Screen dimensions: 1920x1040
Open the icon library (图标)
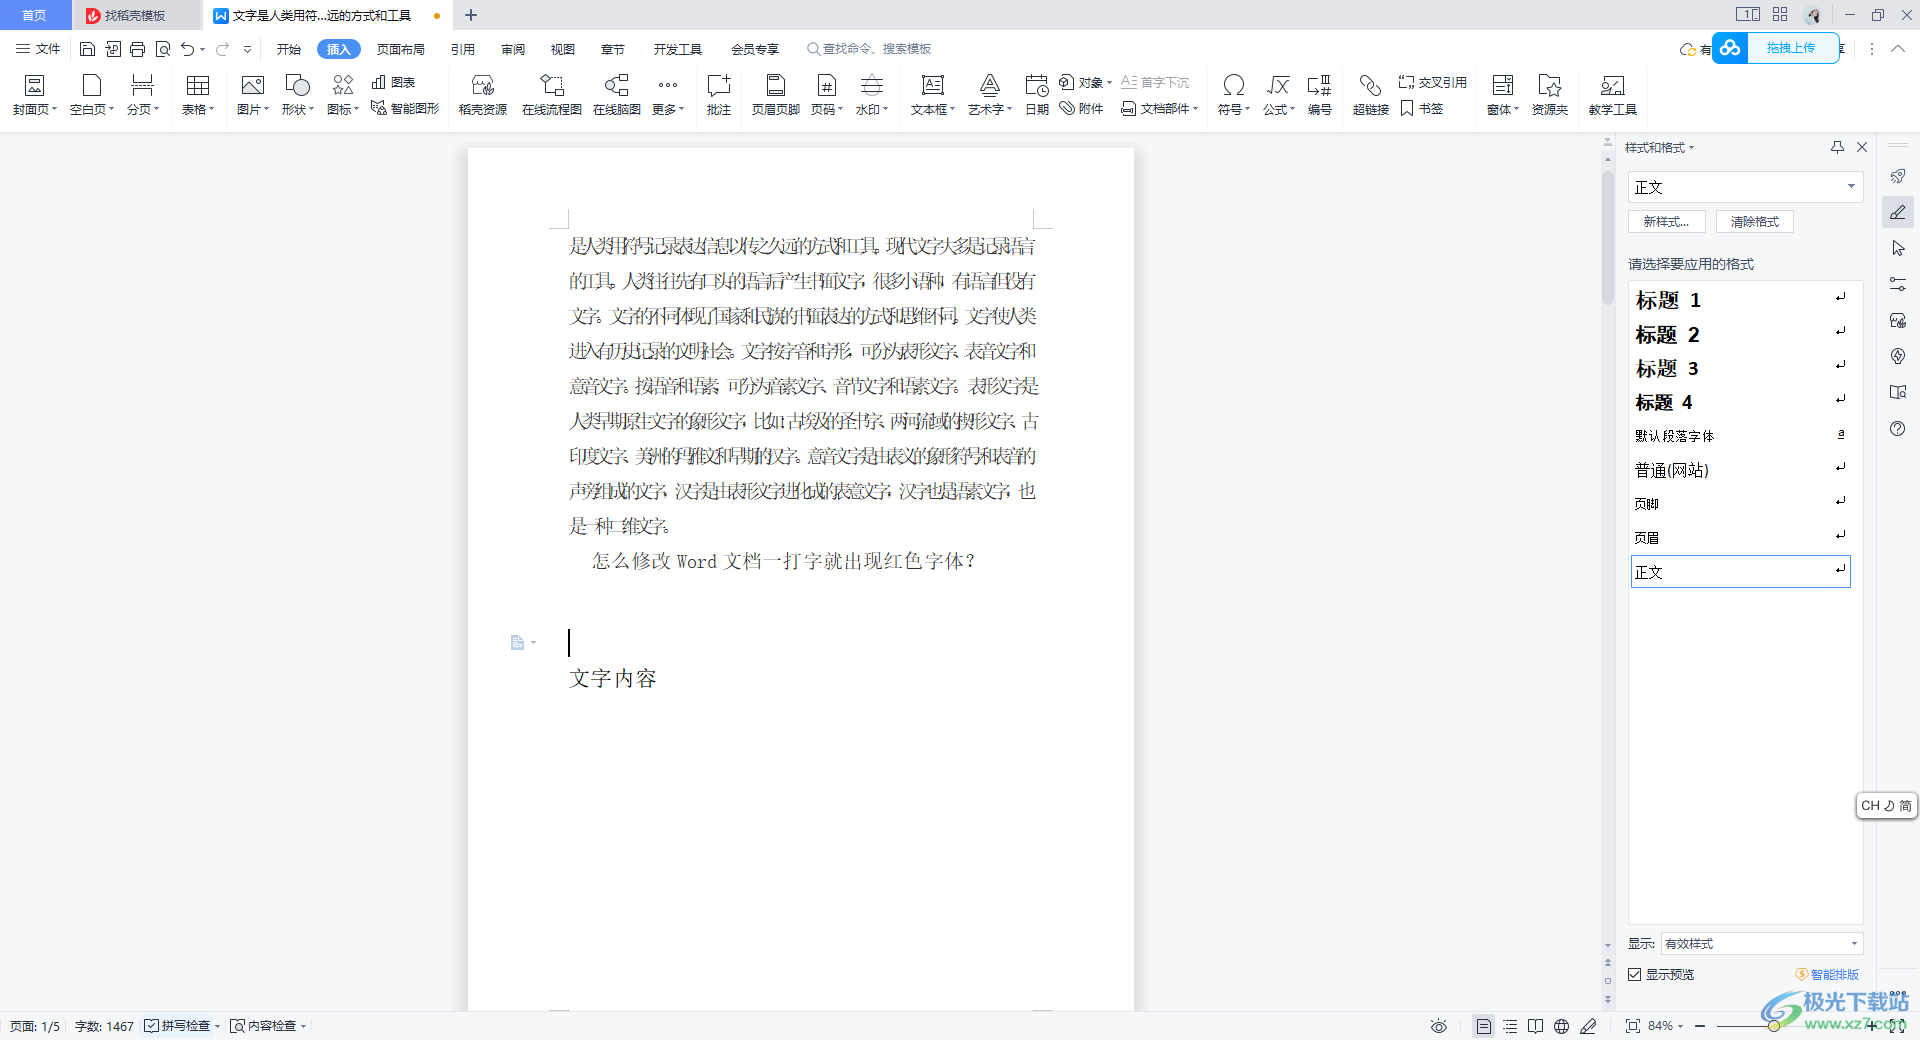point(343,95)
